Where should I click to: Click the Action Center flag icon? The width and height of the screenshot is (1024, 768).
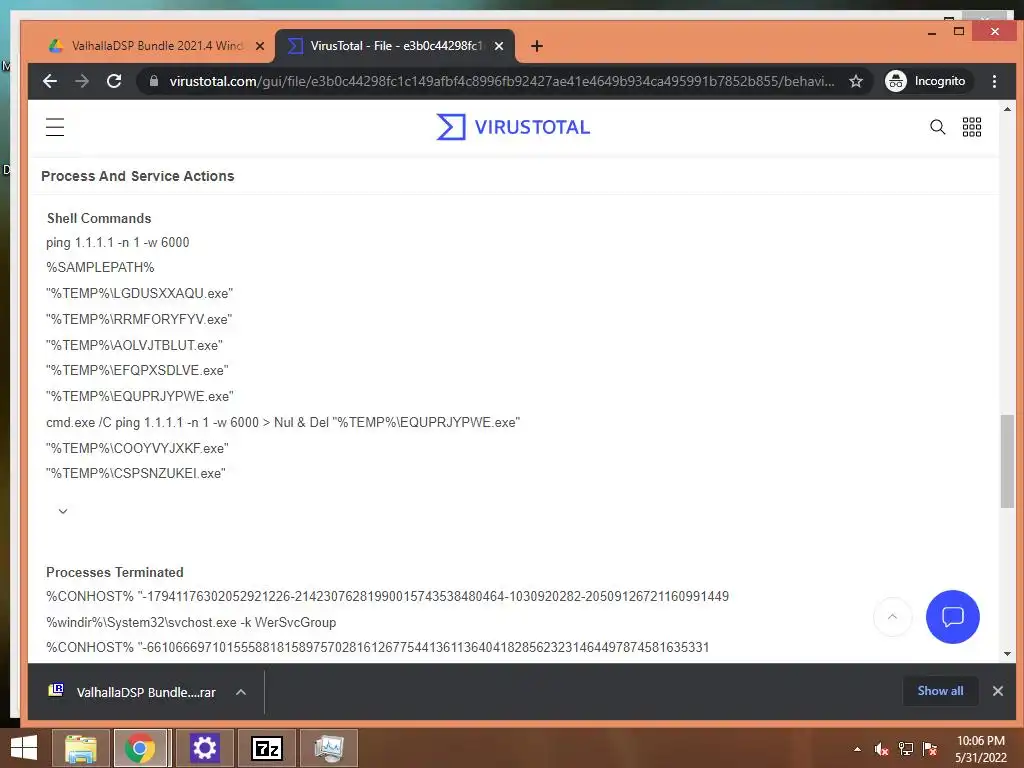pyautogui.click(x=930, y=749)
